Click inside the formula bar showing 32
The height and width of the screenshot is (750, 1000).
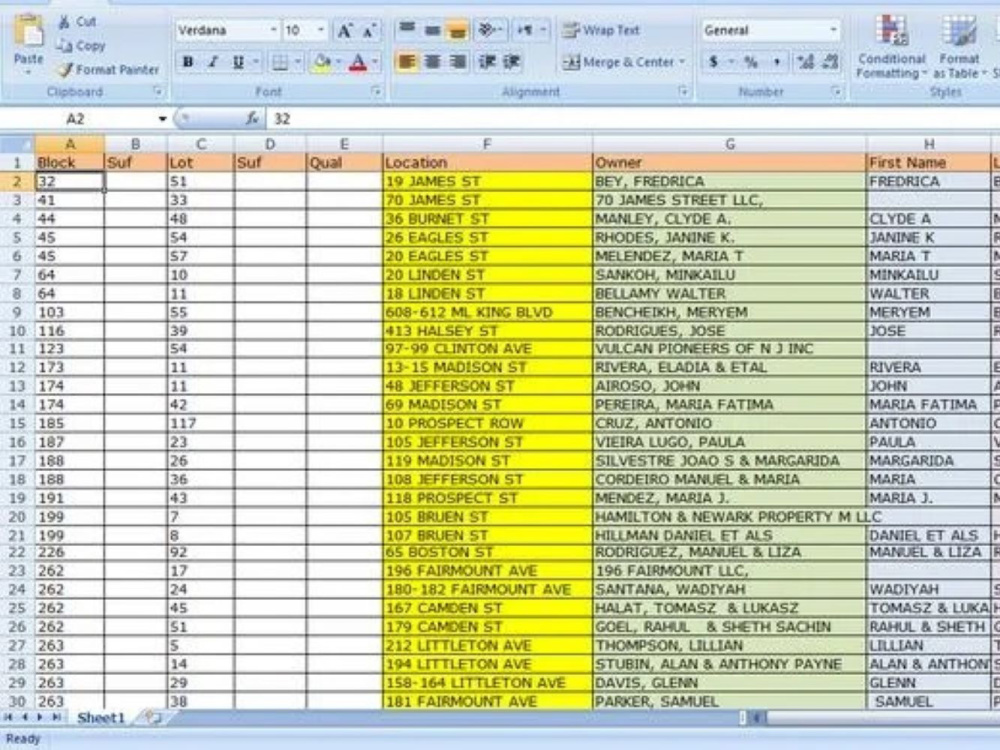point(631,119)
